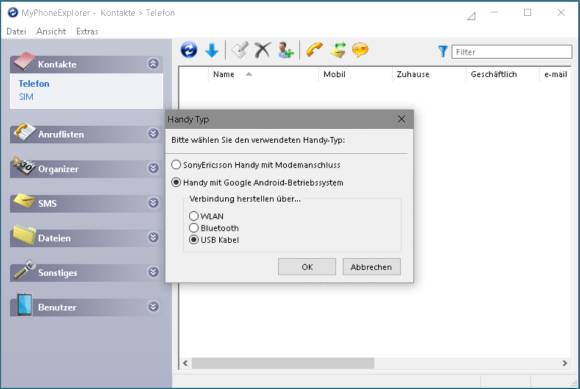580x389 pixels.
Task: Click the Anruflisten phone icon
Action: tap(24, 132)
